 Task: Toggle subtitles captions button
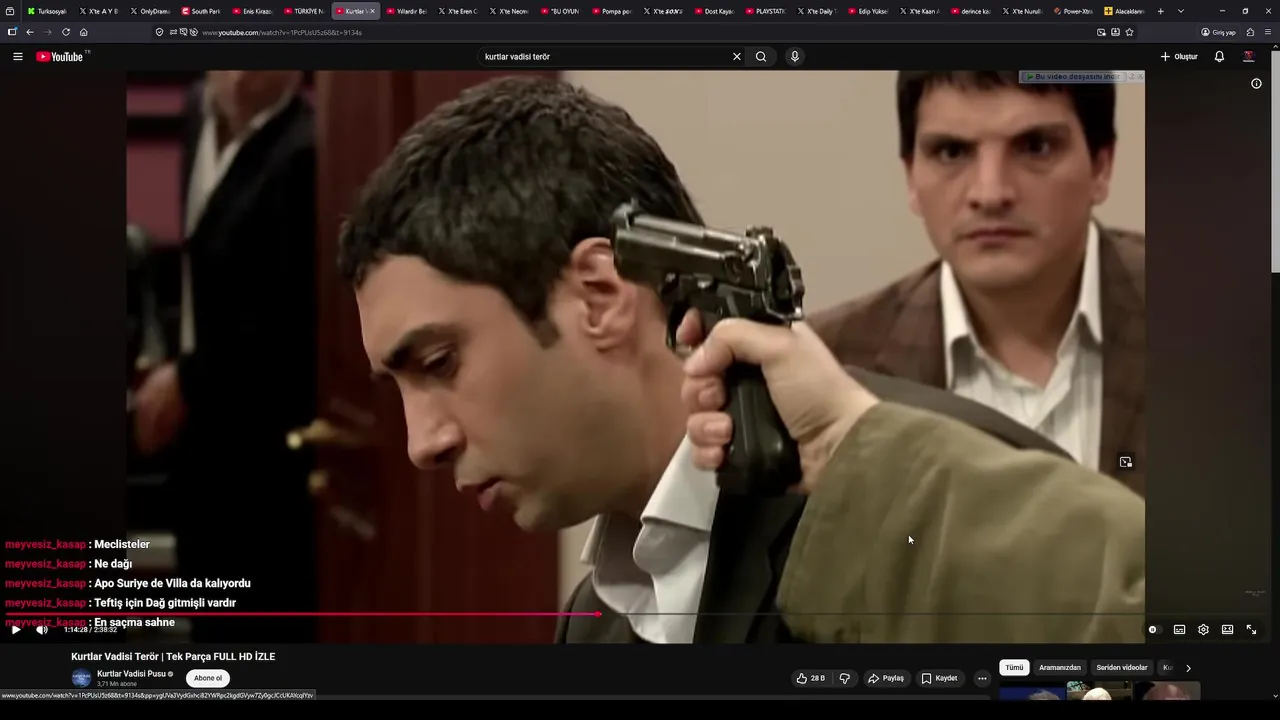pyautogui.click(x=1179, y=630)
